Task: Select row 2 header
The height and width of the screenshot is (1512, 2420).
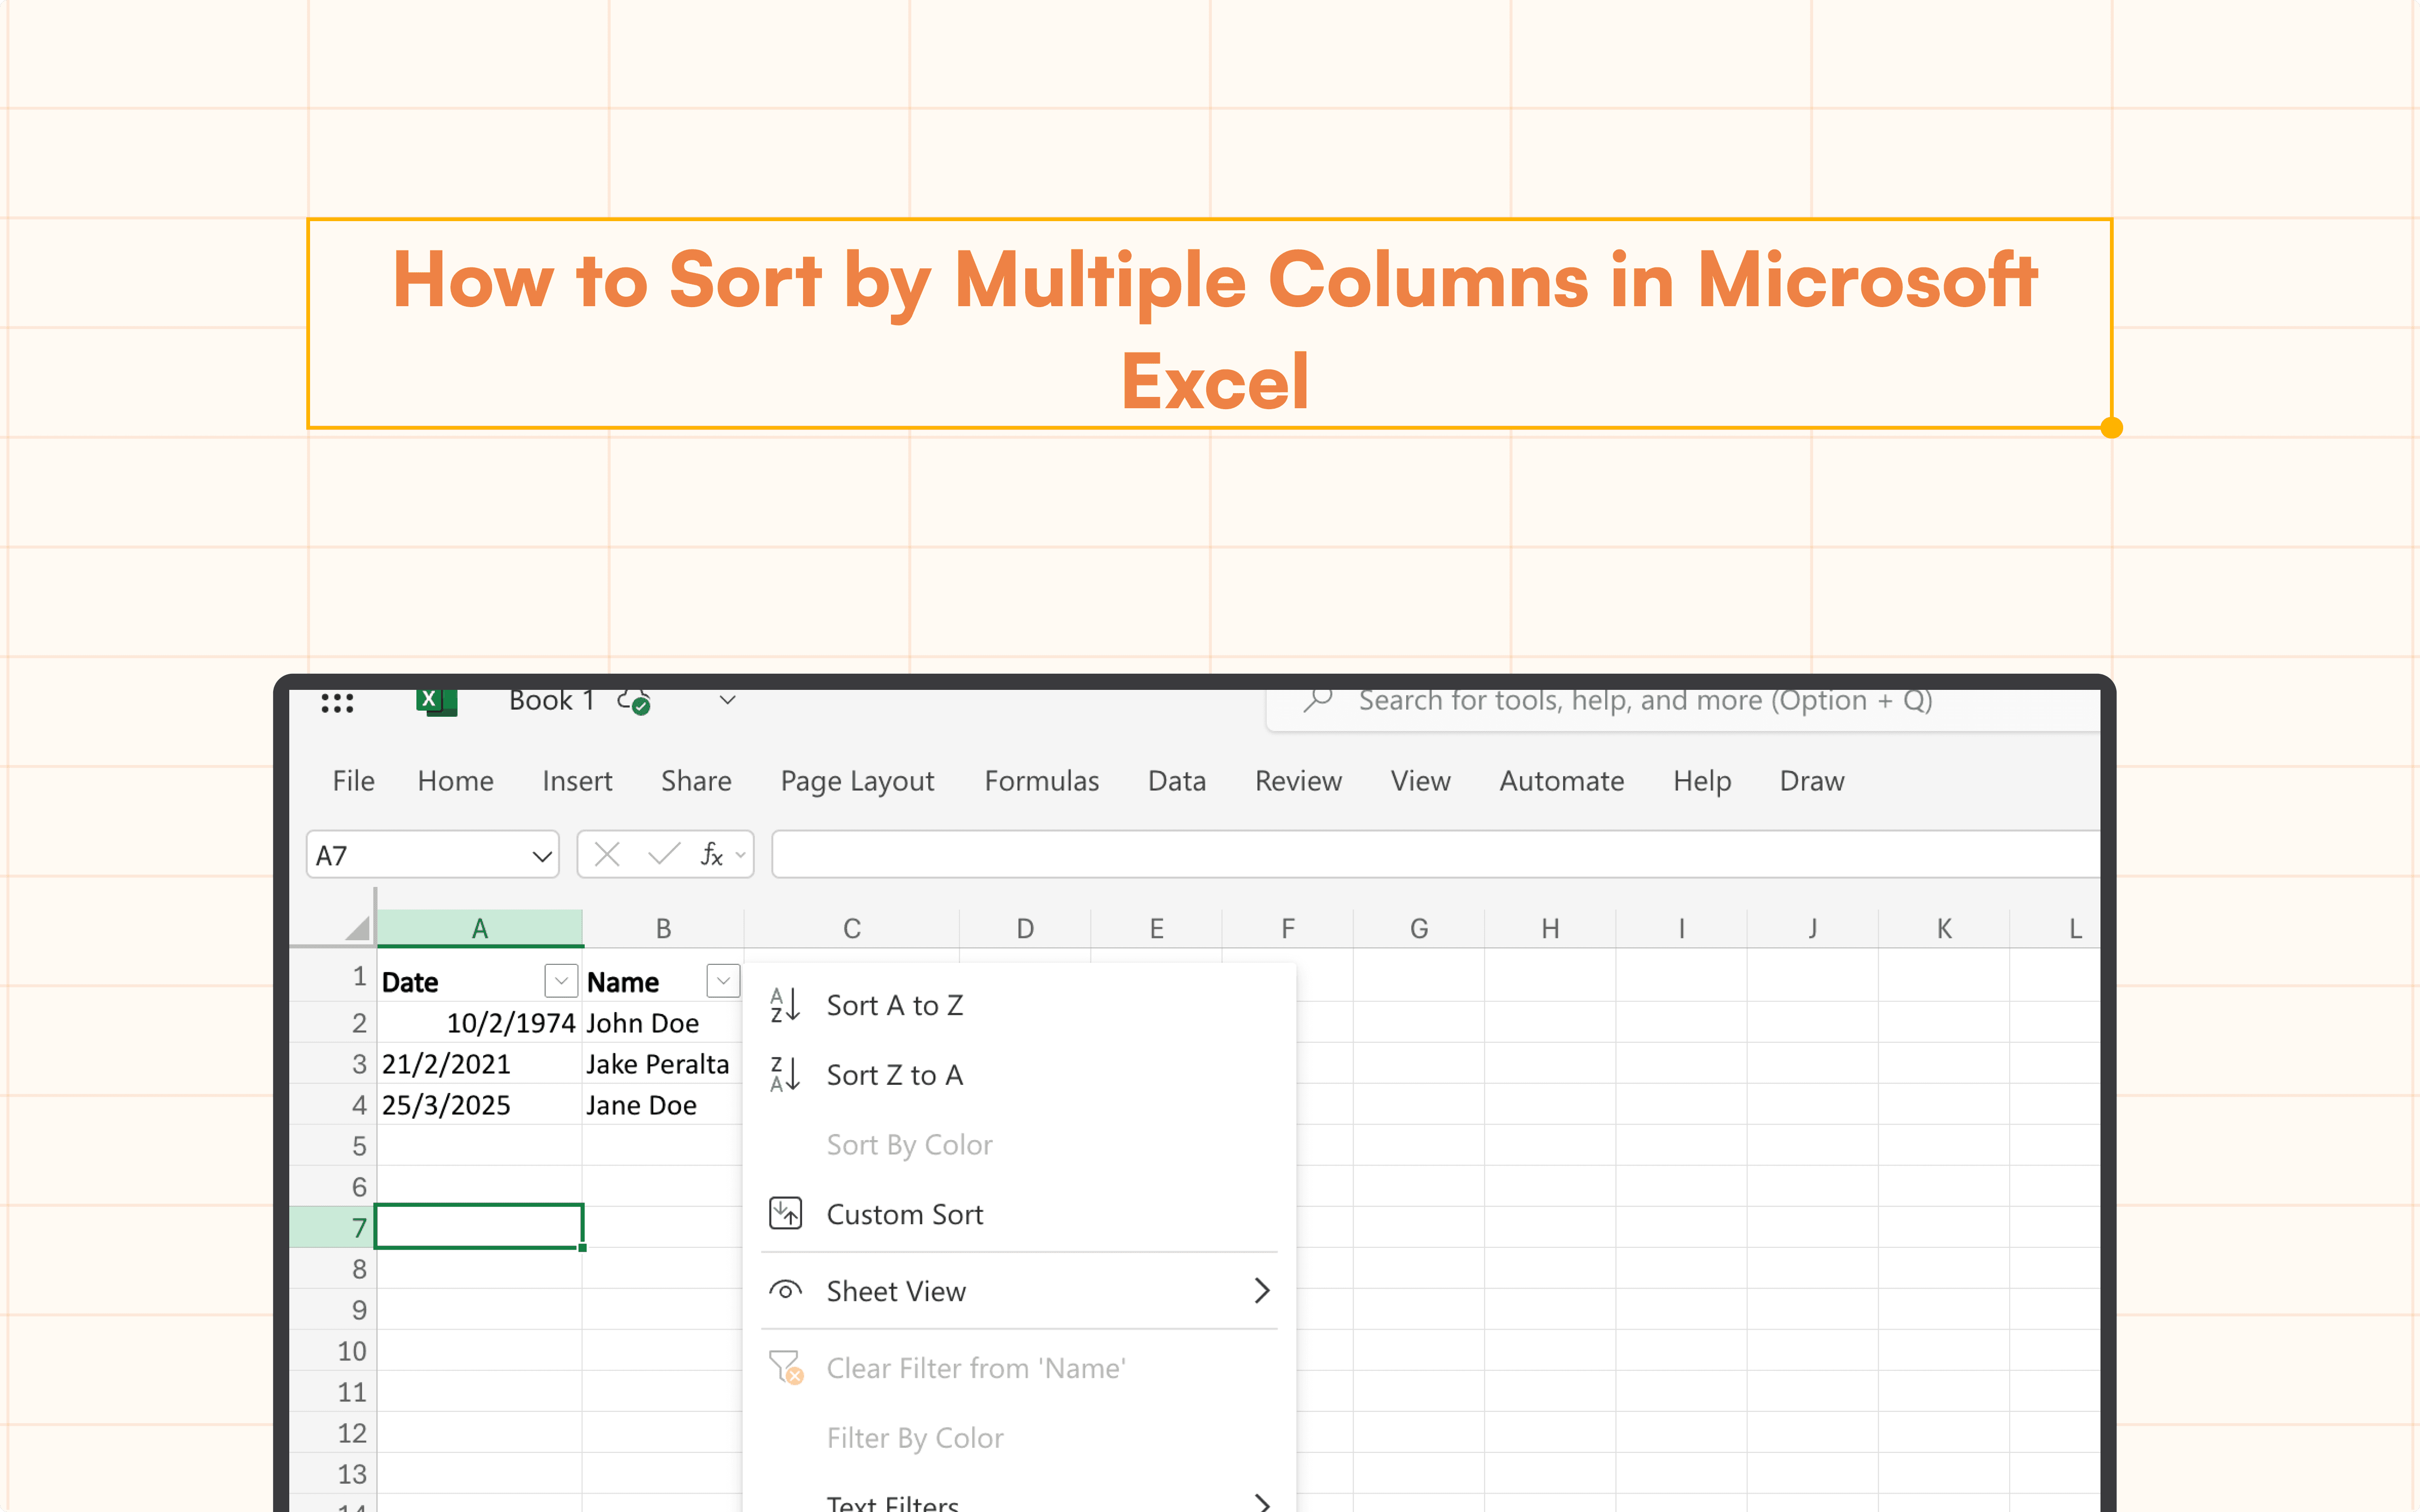Action: [x=333, y=1023]
